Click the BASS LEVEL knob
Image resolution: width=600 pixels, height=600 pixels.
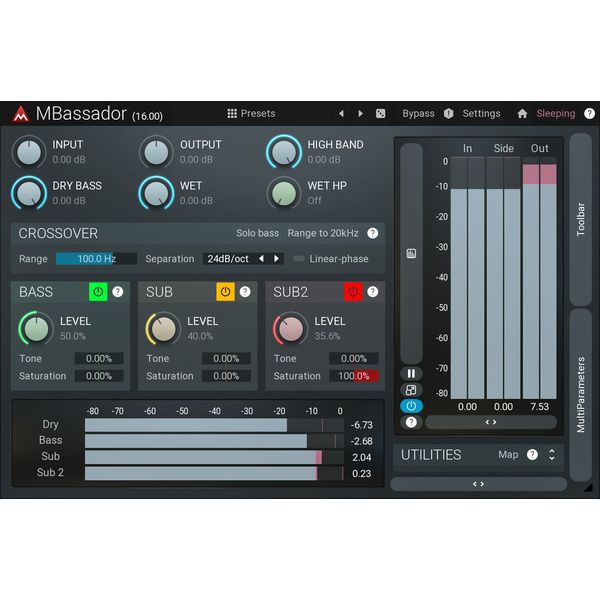[x=36, y=328]
